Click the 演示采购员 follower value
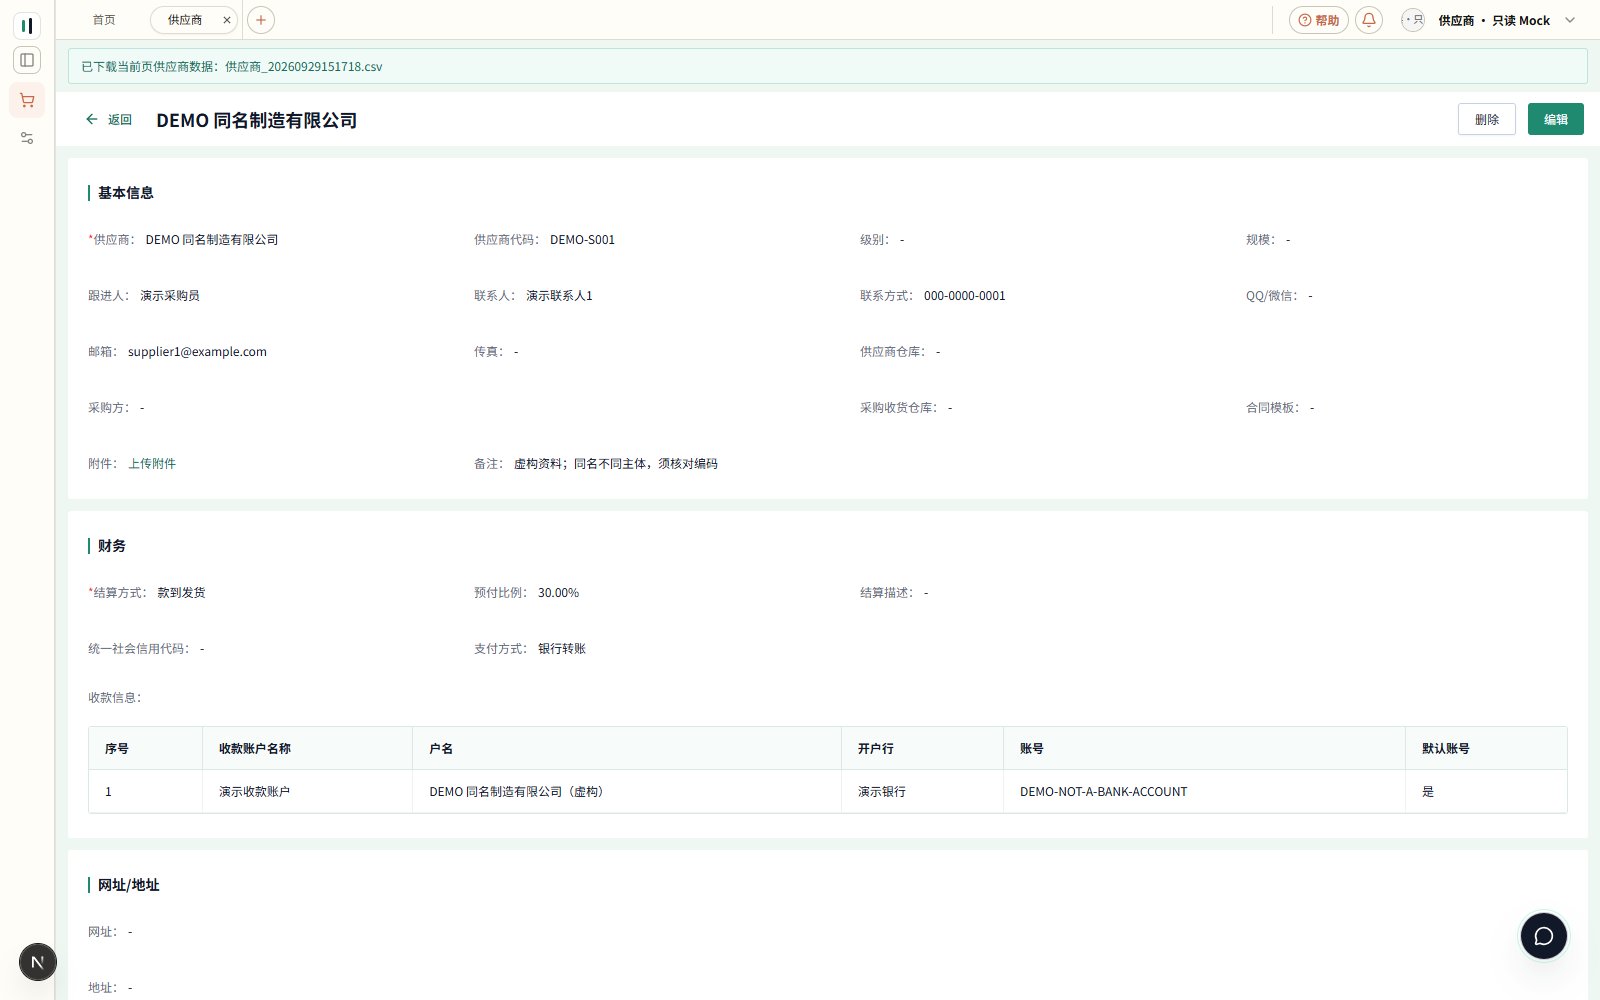 tap(170, 296)
